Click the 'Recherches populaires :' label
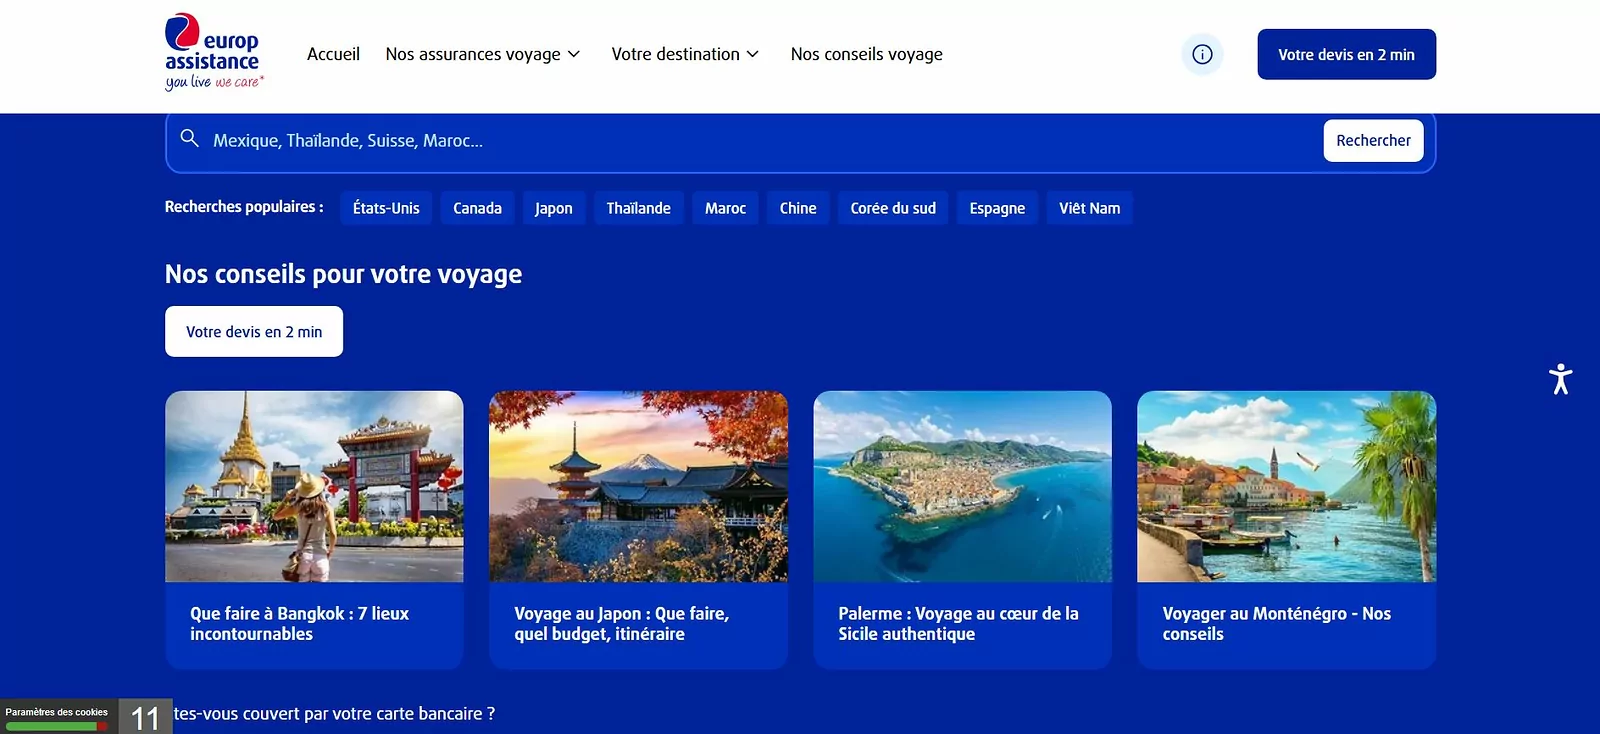Viewport: 1600px width, 734px height. (x=244, y=207)
